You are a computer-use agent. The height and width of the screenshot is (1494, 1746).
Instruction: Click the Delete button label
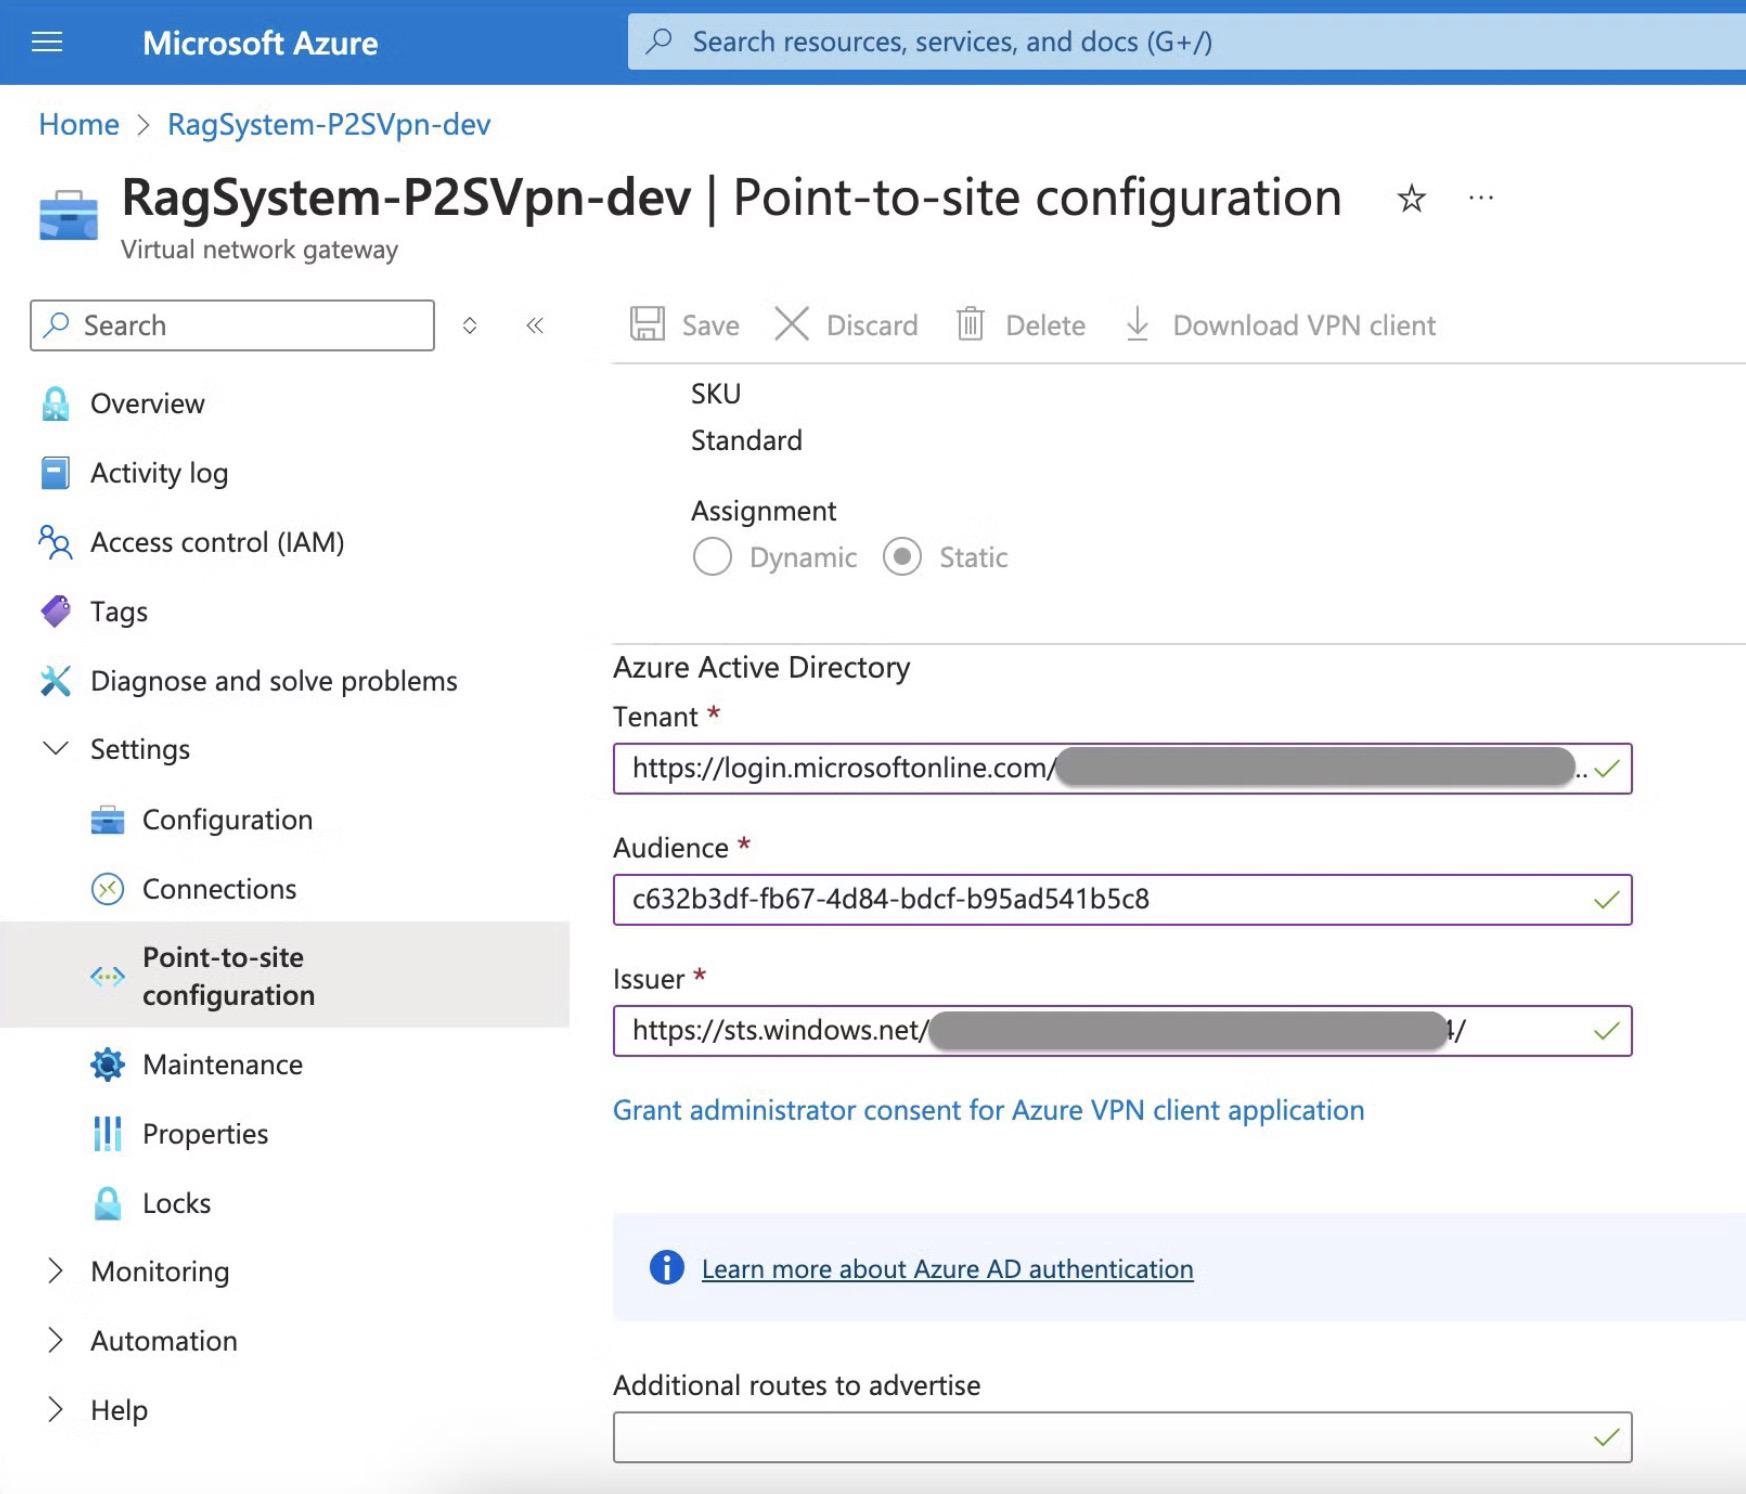click(1046, 325)
